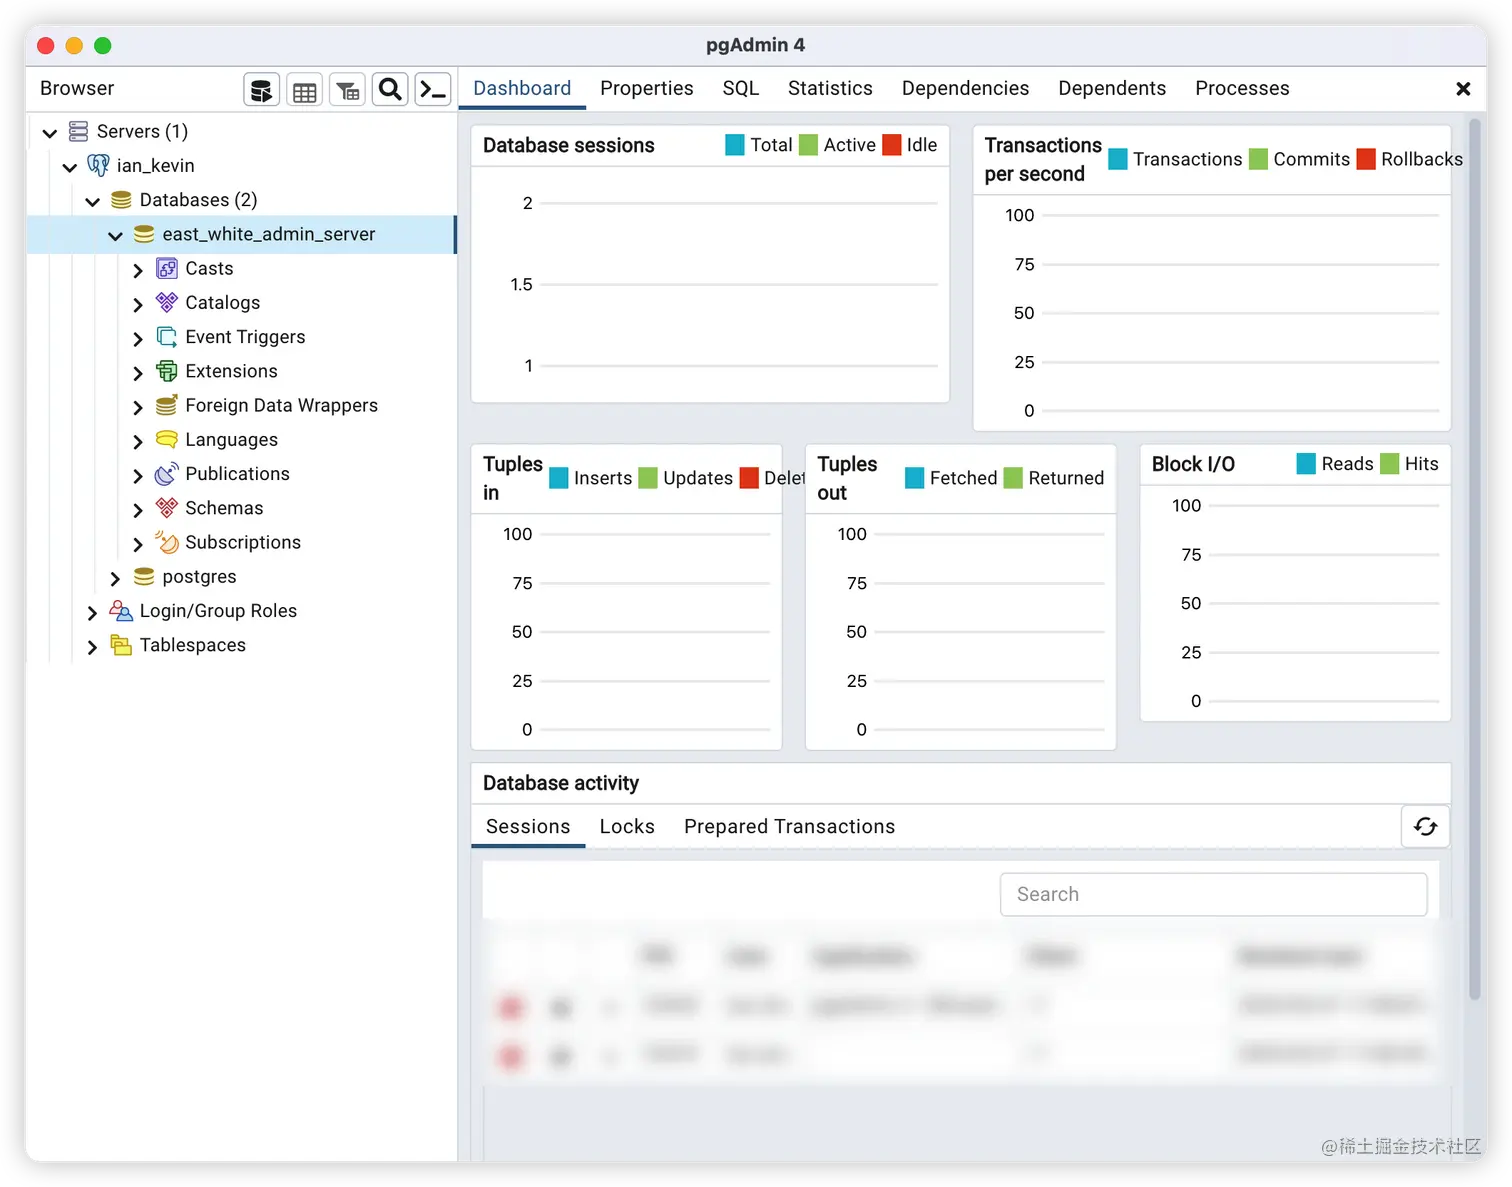Expand the Login/Group Roles node
This screenshot has width=1512, height=1187.
tap(92, 612)
